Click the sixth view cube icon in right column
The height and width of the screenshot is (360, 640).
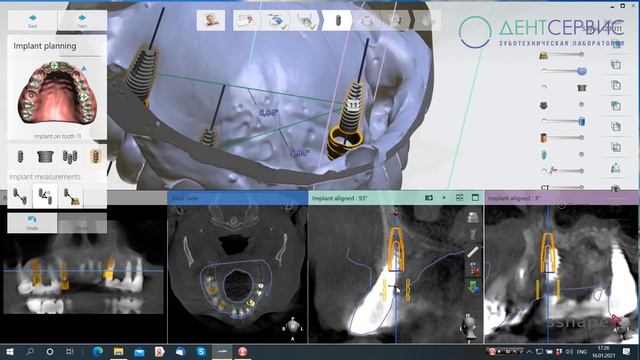pos(616,147)
